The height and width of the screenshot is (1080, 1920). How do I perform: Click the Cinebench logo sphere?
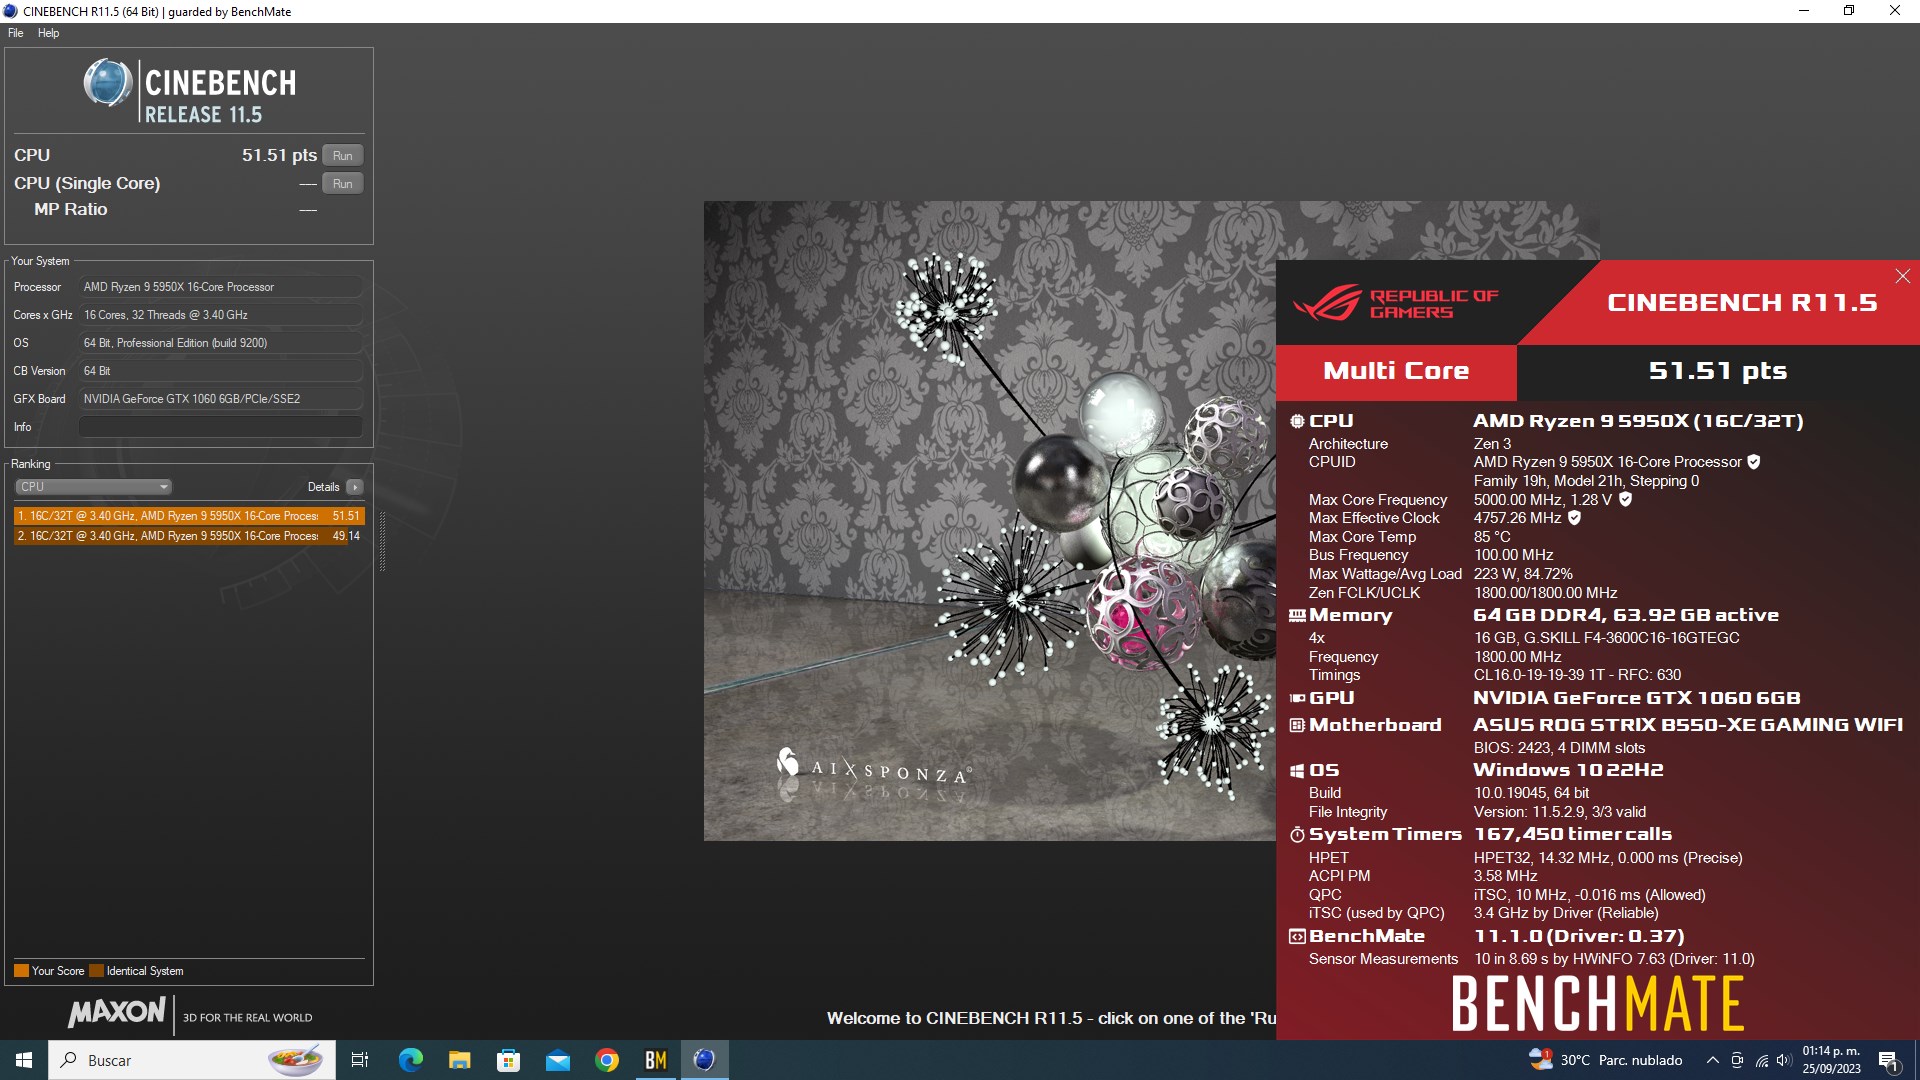point(108,83)
